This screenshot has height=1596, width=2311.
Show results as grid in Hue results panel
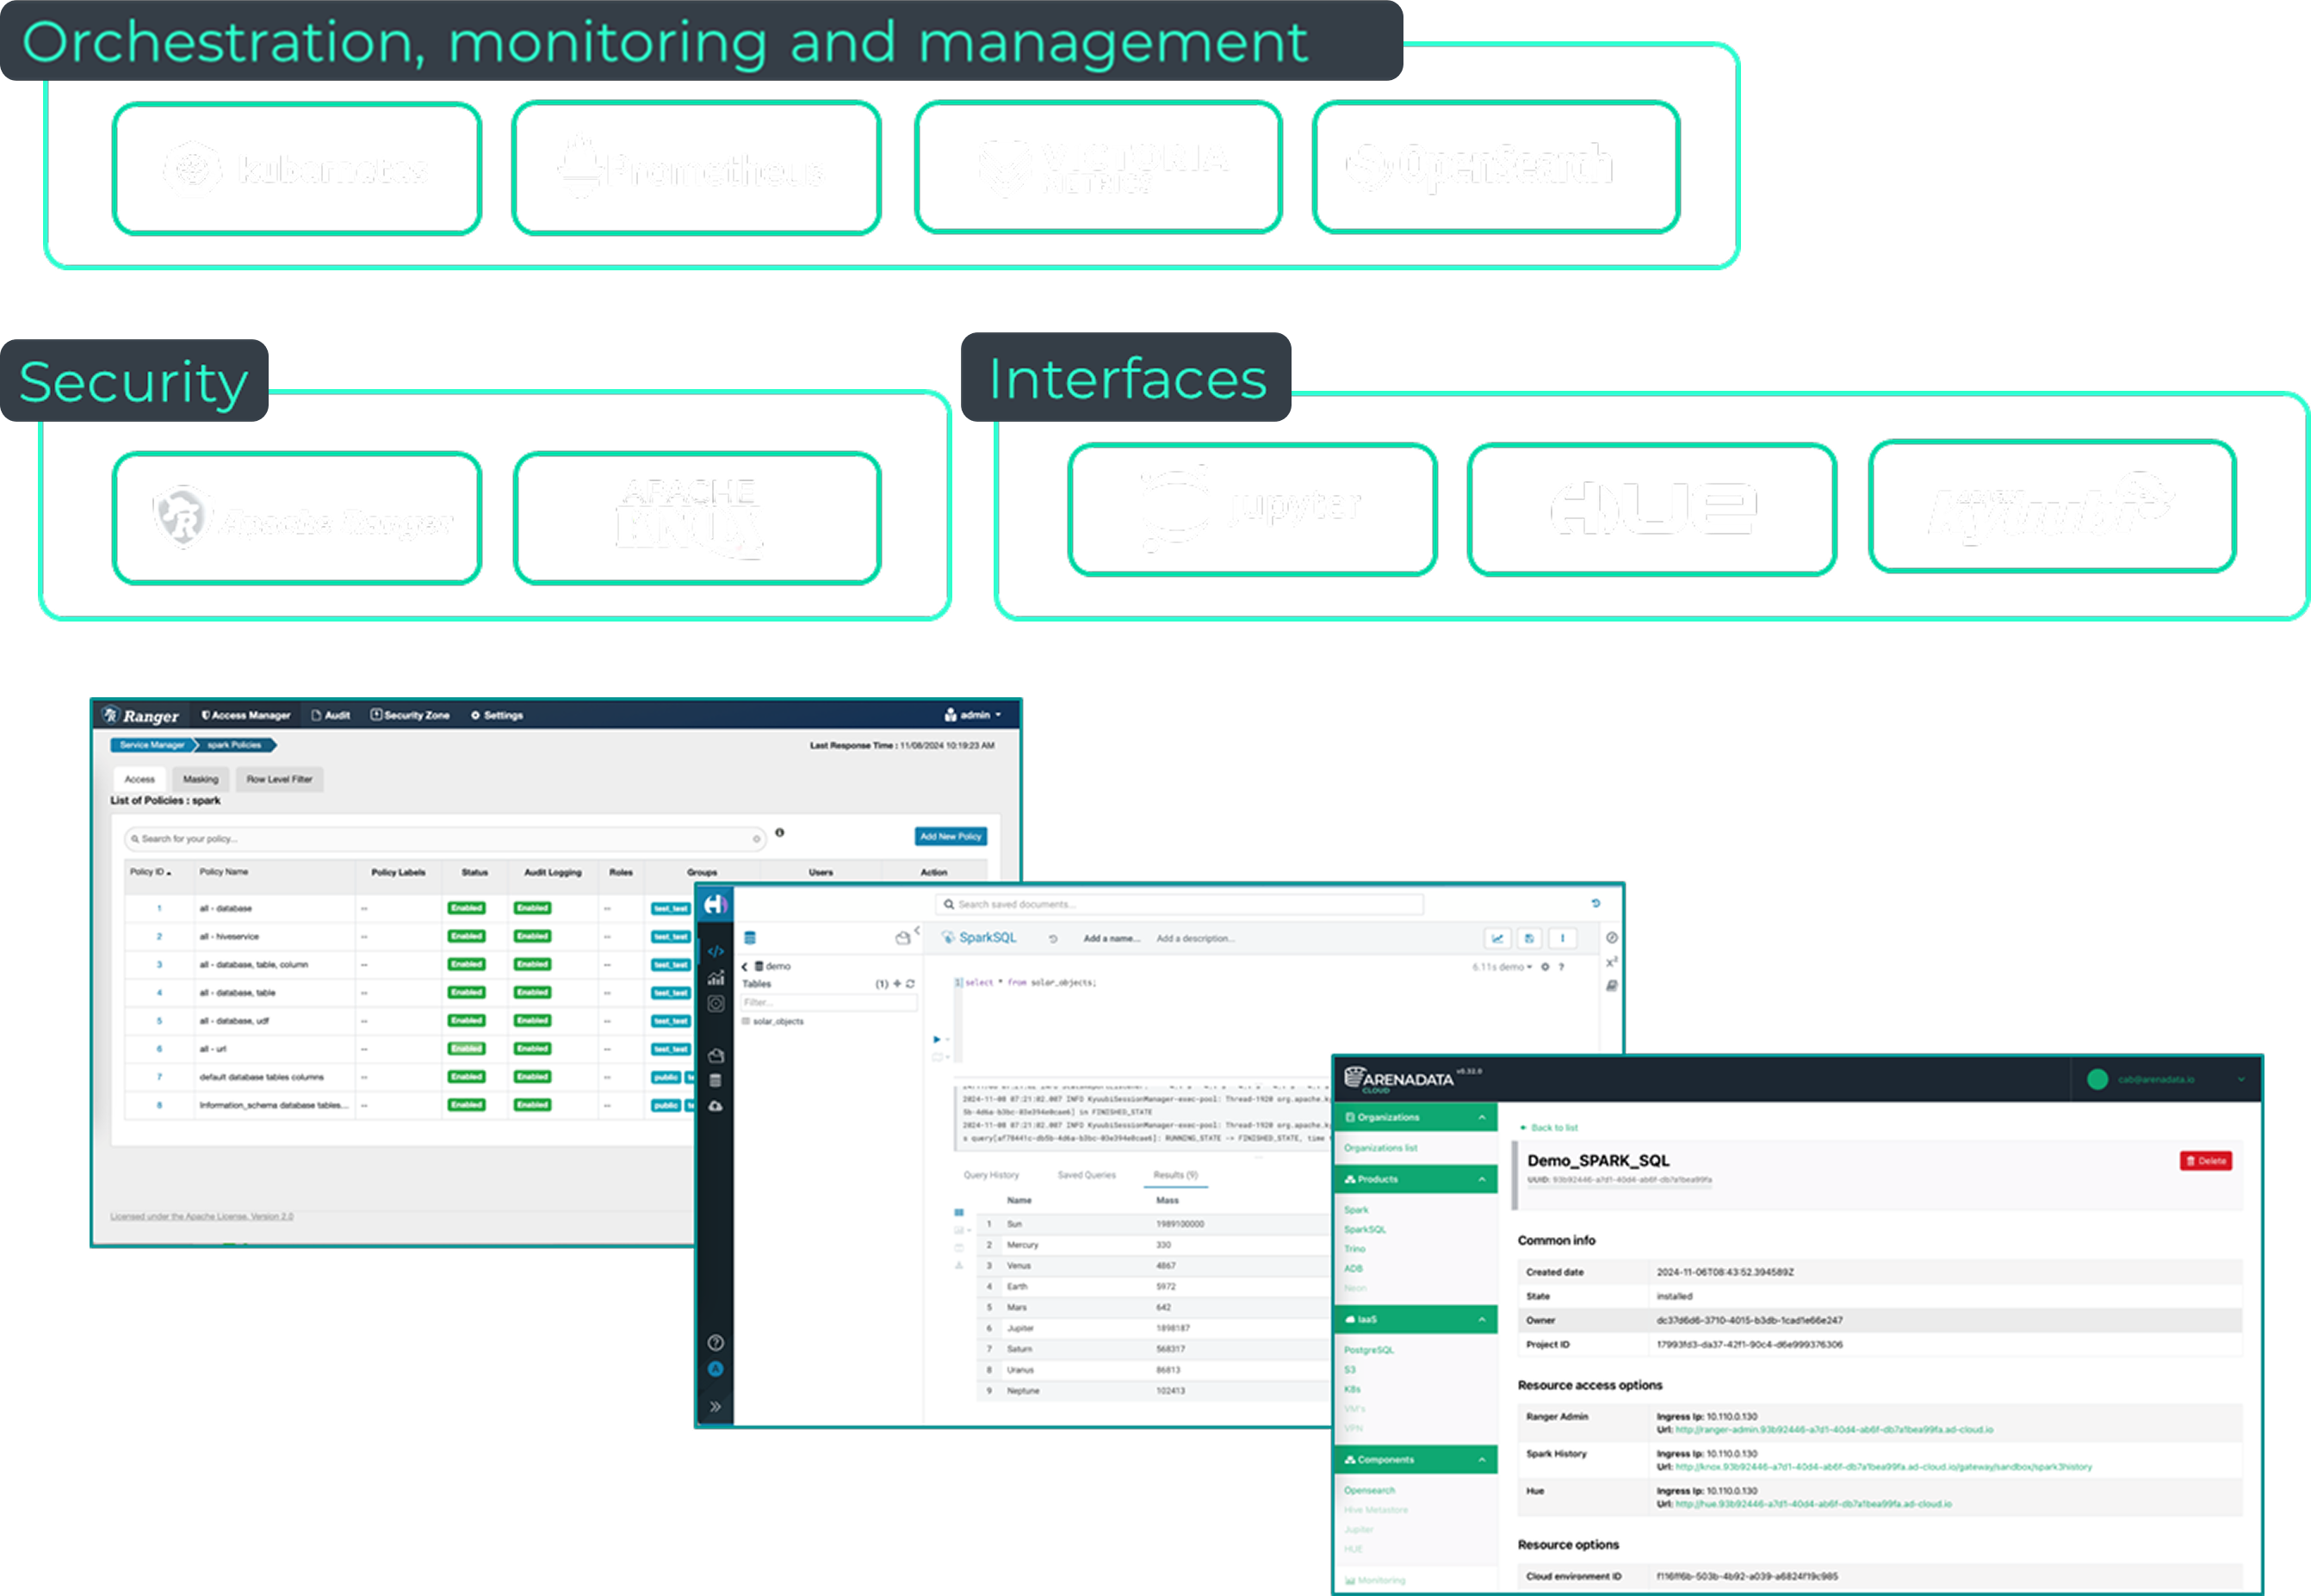coord(959,1213)
